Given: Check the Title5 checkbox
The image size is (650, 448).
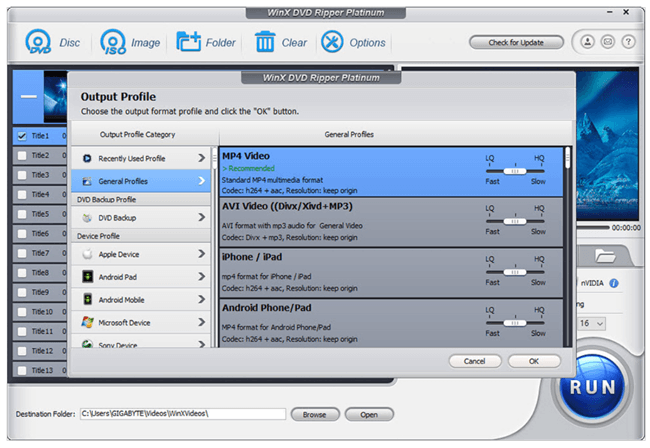Looking at the screenshot, I should pyautogui.click(x=22, y=214).
